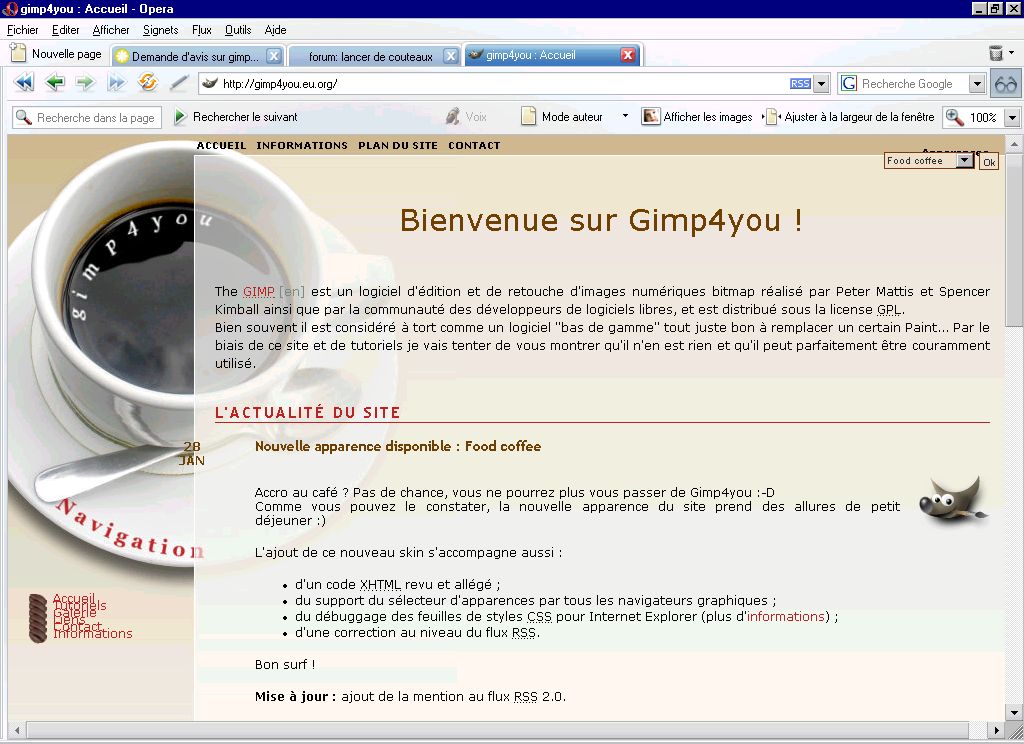Click the Opera logo in the title bar

(10, 8)
